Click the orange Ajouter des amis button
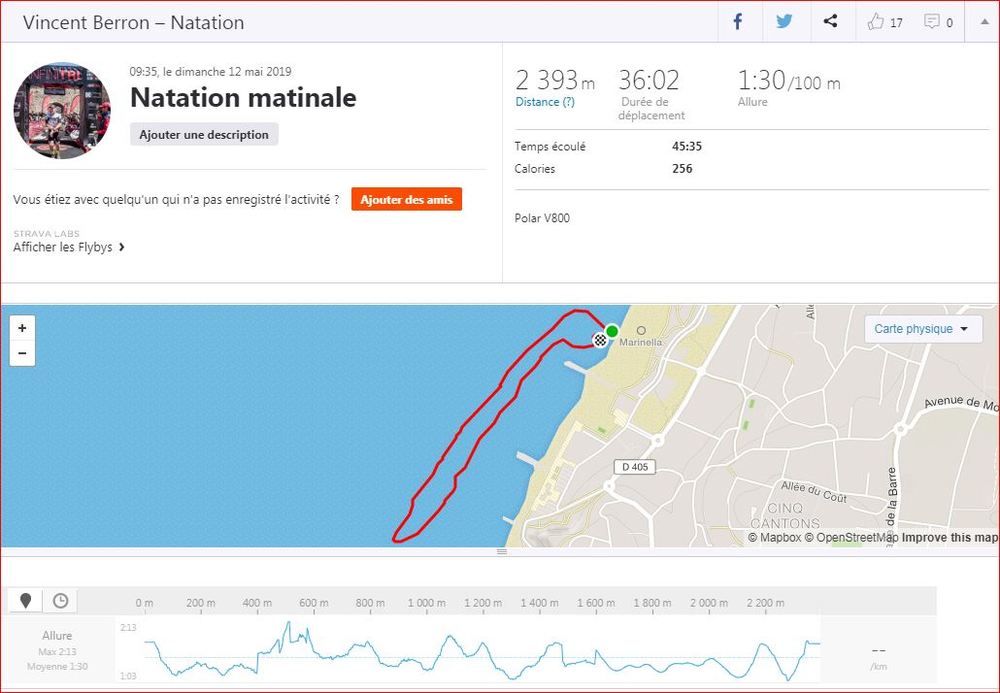Screen dimensions: 1000x693 [x=406, y=200]
